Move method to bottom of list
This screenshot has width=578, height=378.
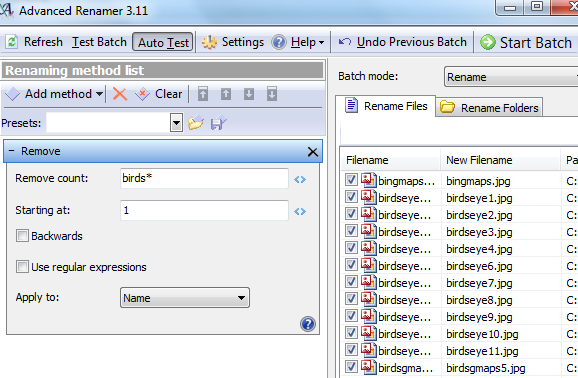pos(272,94)
